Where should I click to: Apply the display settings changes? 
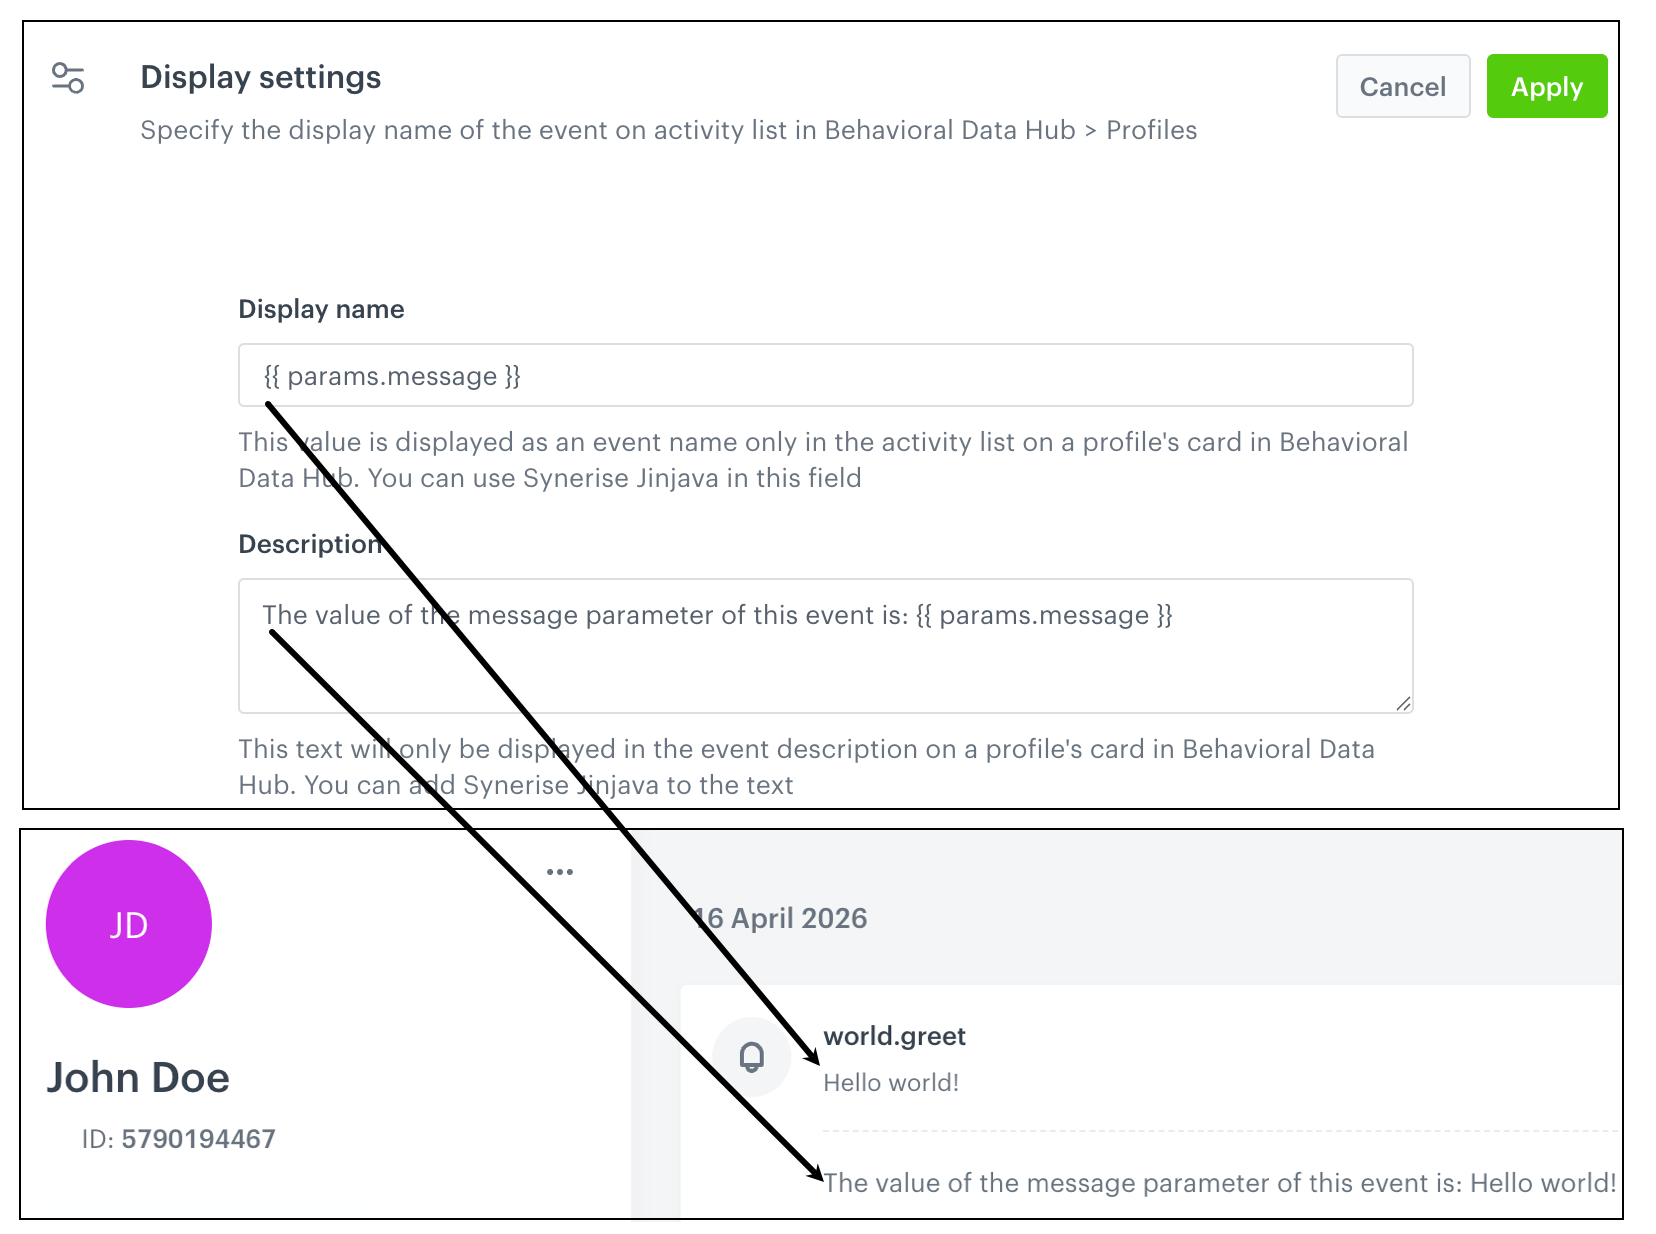point(1546,86)
